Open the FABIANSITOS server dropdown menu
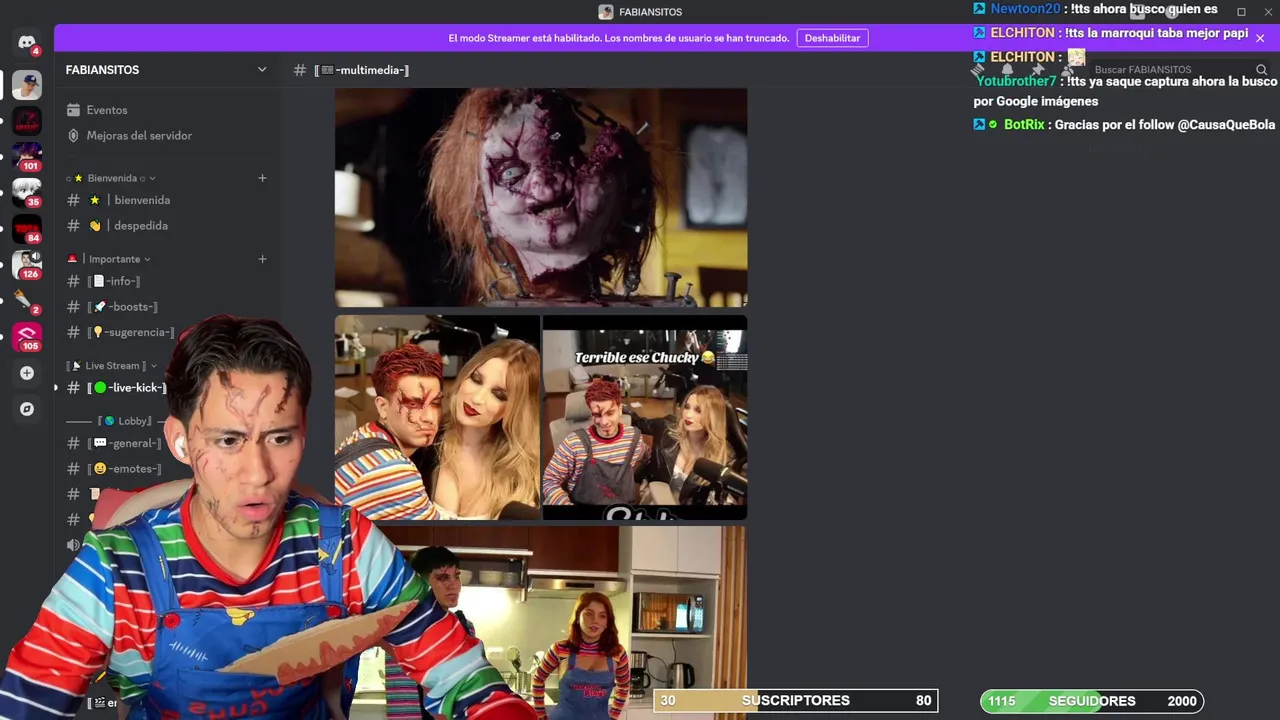The height and width of the screenshot is (720, 1280). tap(262, 70)
